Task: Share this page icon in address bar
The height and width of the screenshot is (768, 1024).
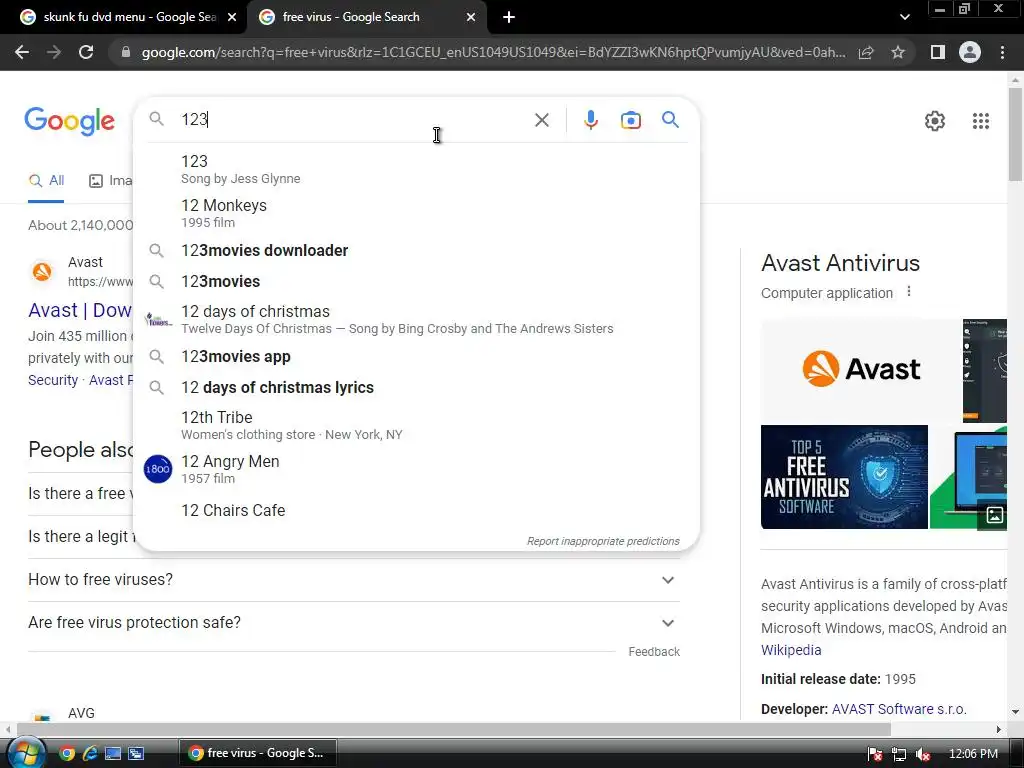Action: tap(866, 52)
